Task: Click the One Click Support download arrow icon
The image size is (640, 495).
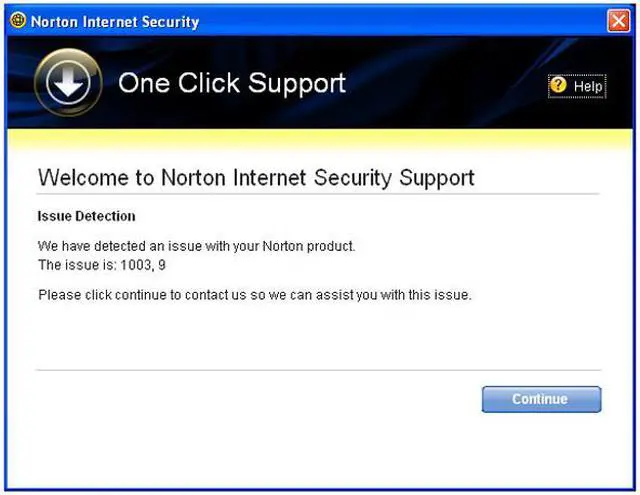Action: point(67,83)
